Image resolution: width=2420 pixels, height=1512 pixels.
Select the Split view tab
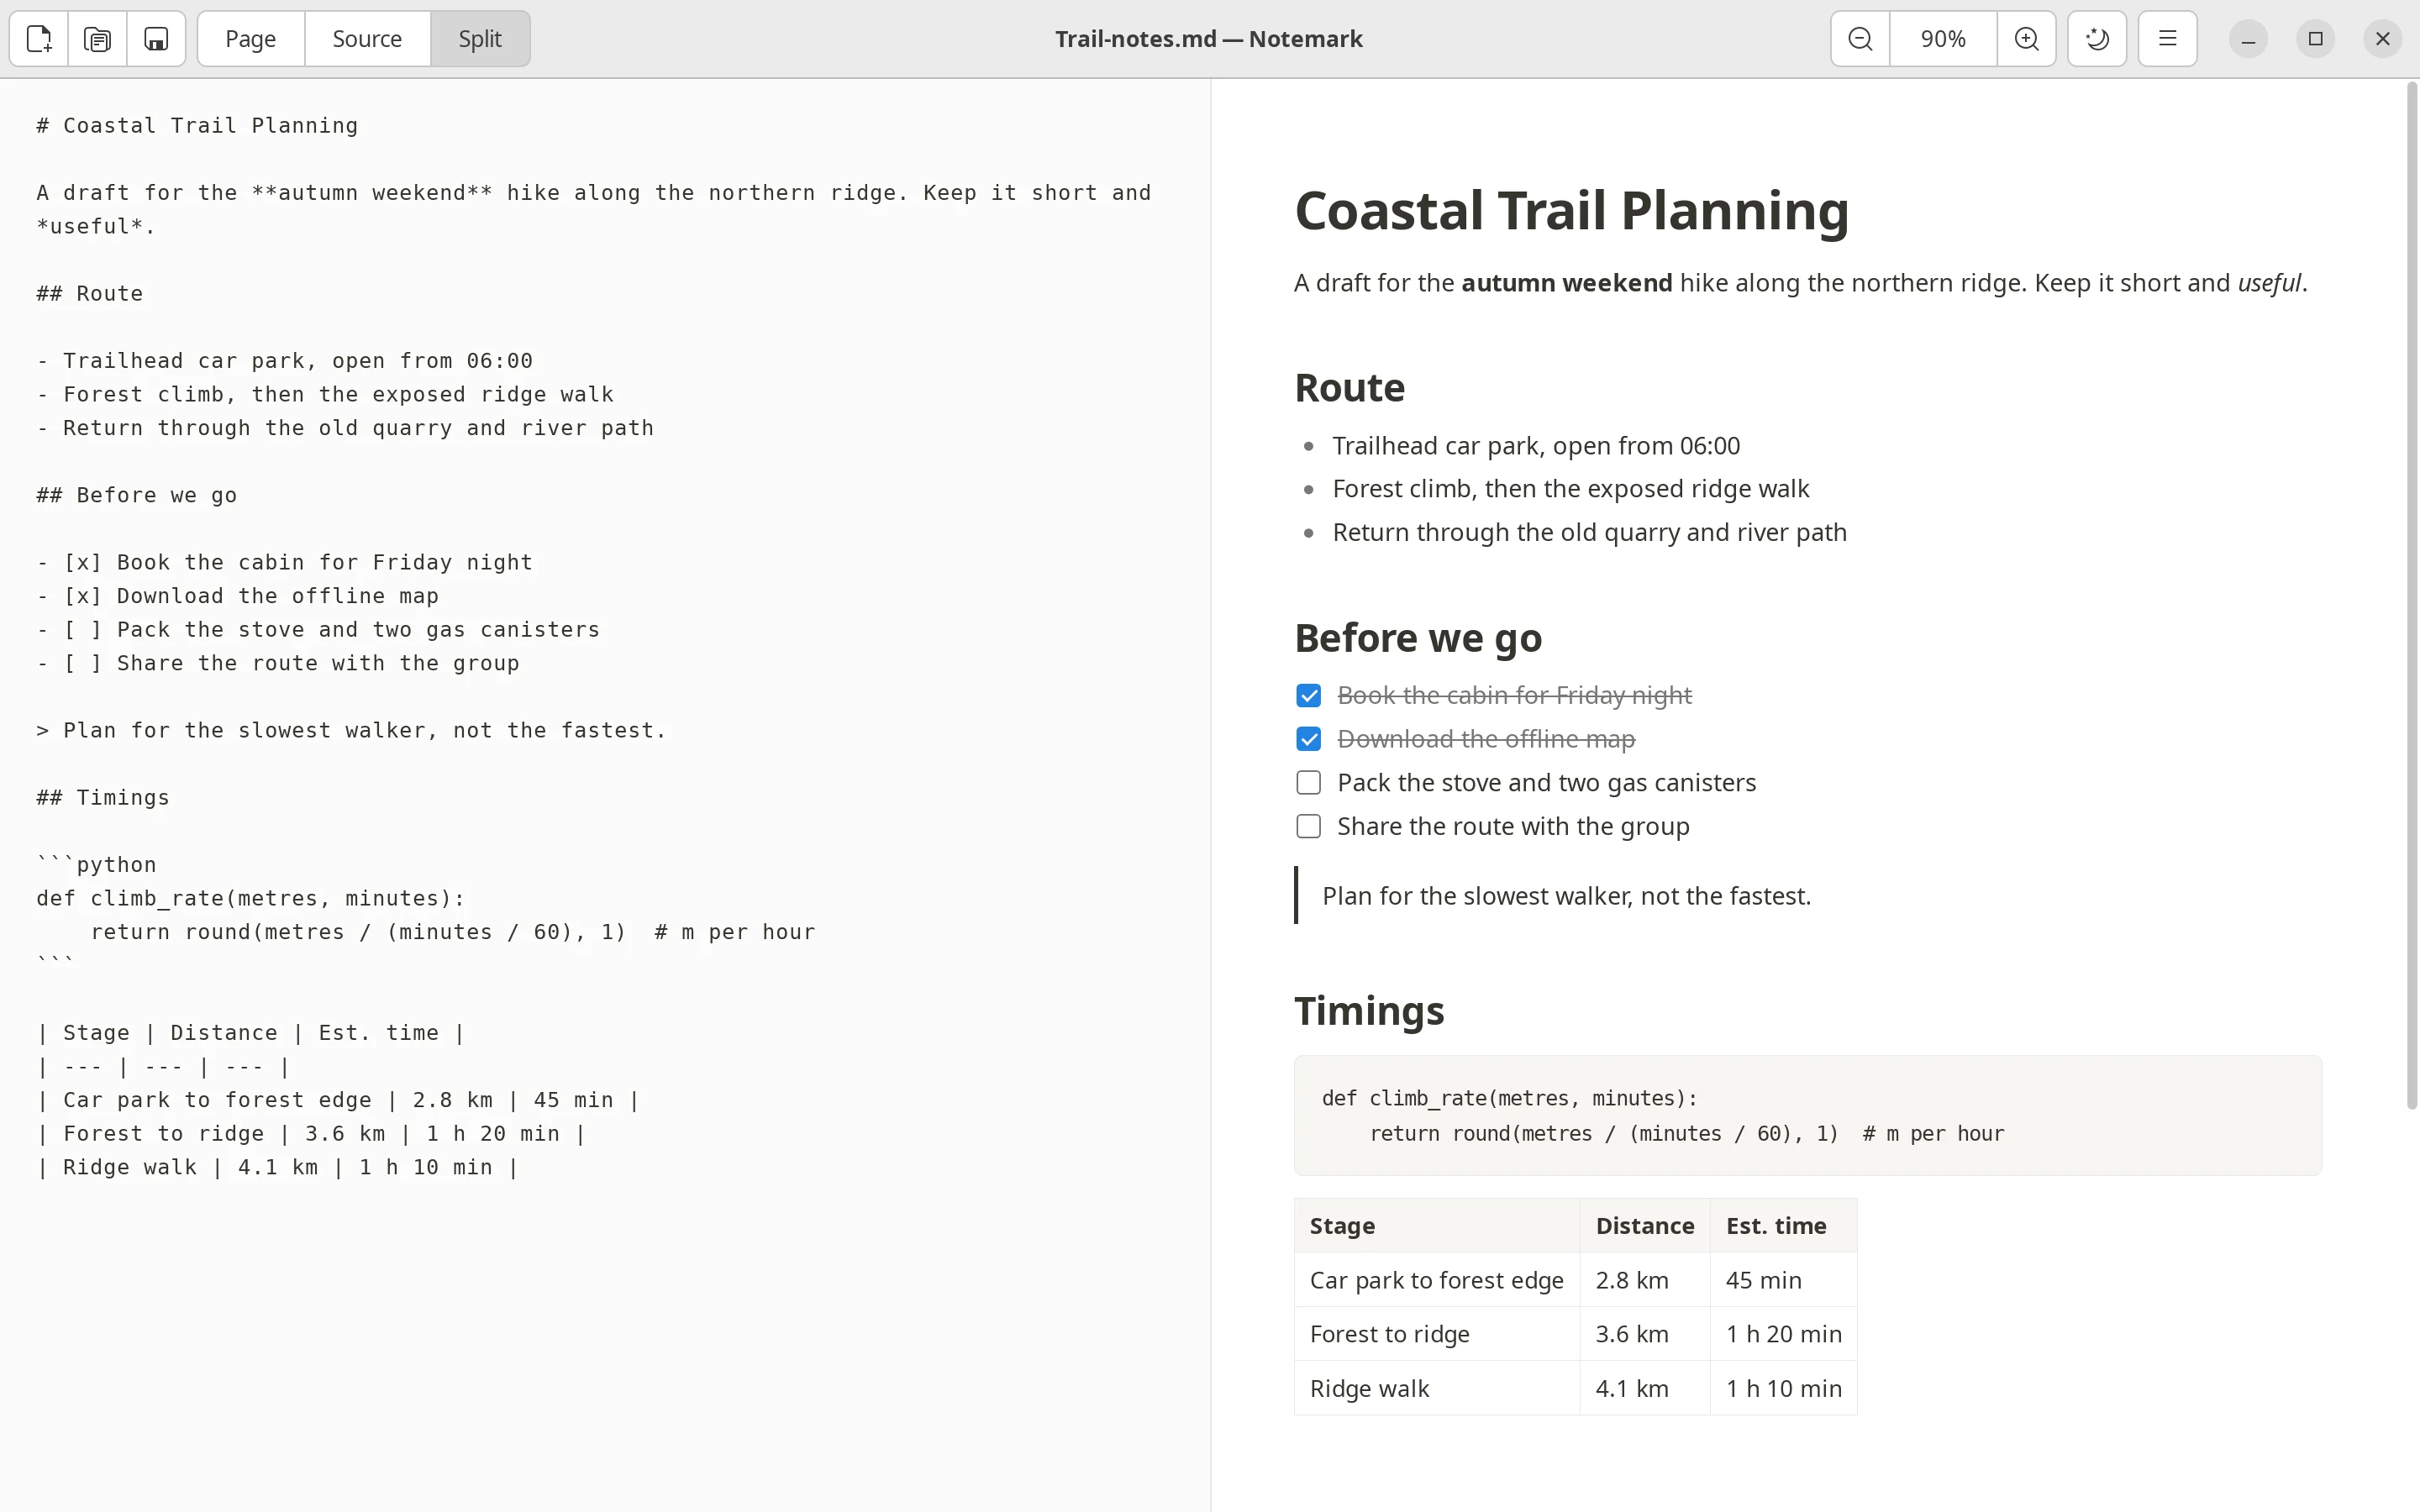[480, 39]
